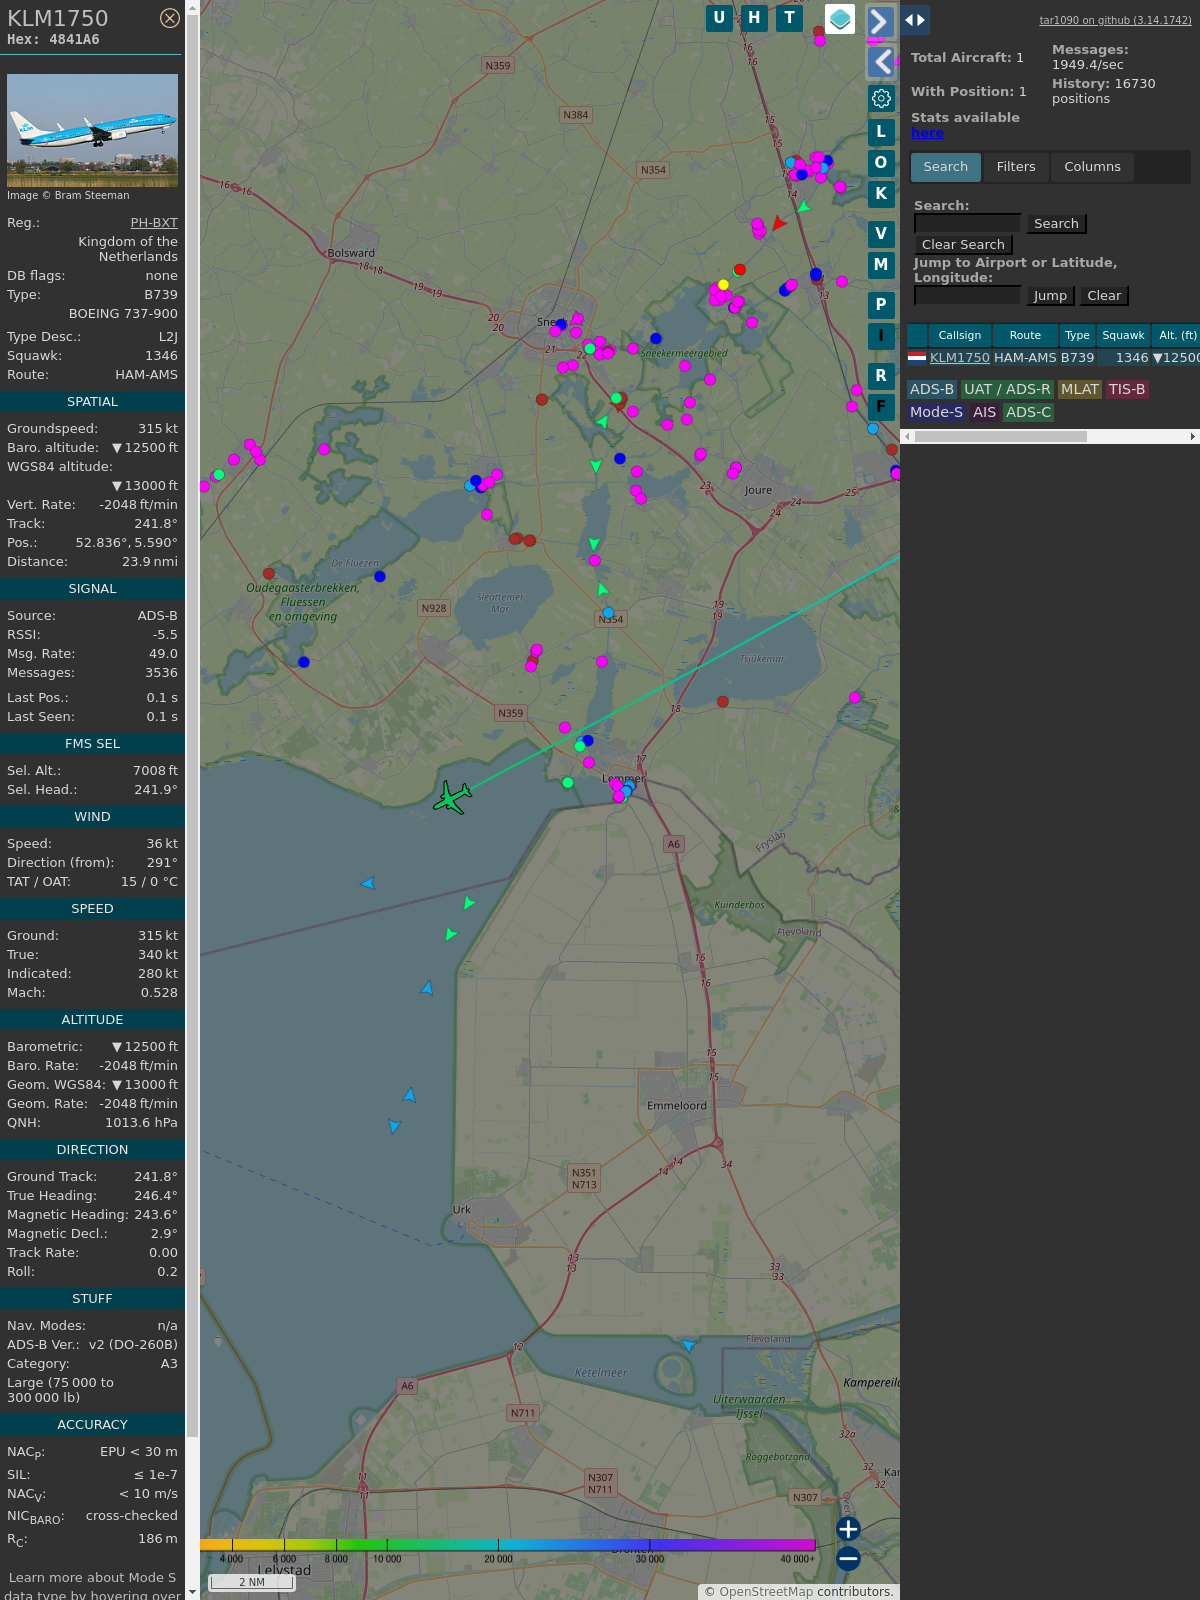The image size is (1200, 1600).
Task: Click the DIRECTION section header
Action: pos(92,1150)
